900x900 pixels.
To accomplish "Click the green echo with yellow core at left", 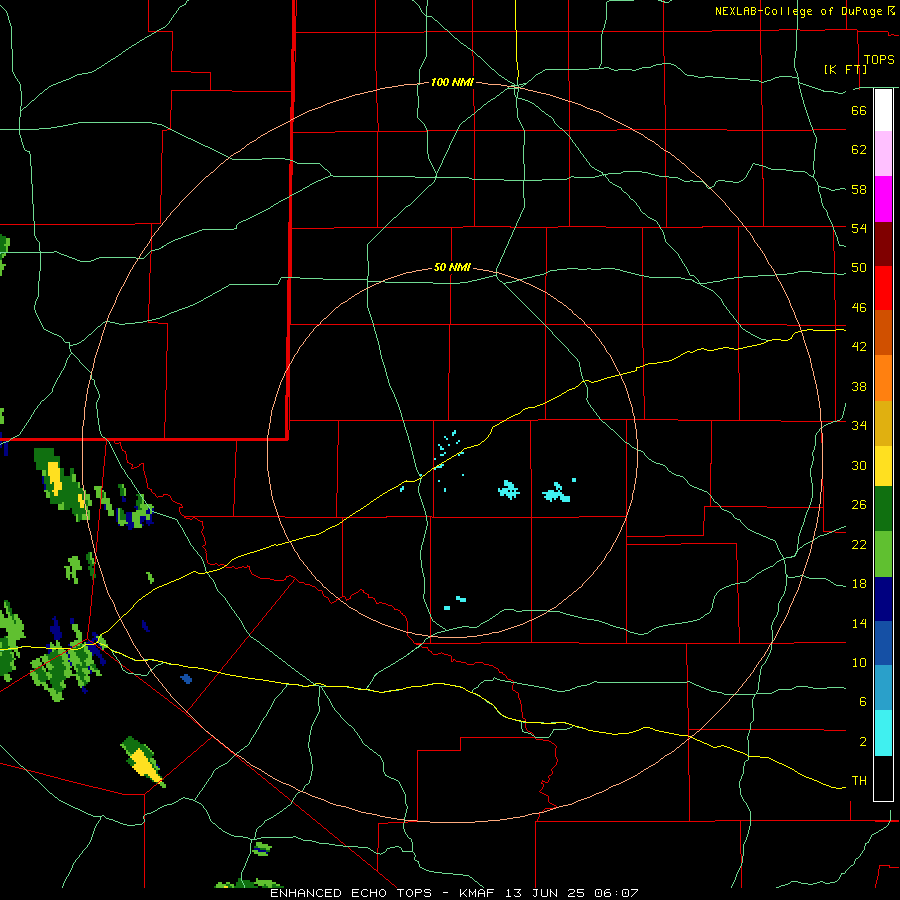I will tap(62, 484).
